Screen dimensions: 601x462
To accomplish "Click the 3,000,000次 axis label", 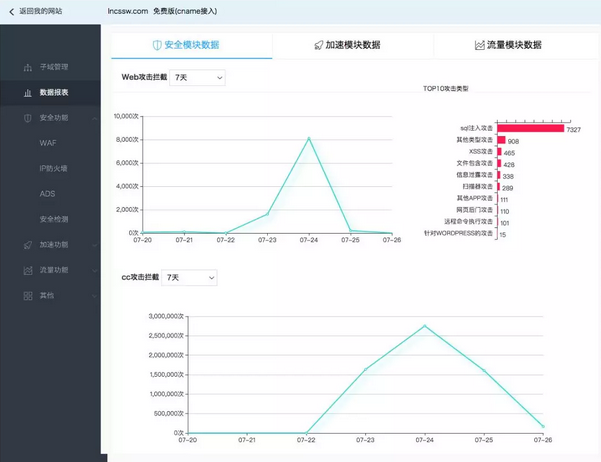I will (166, 316).
